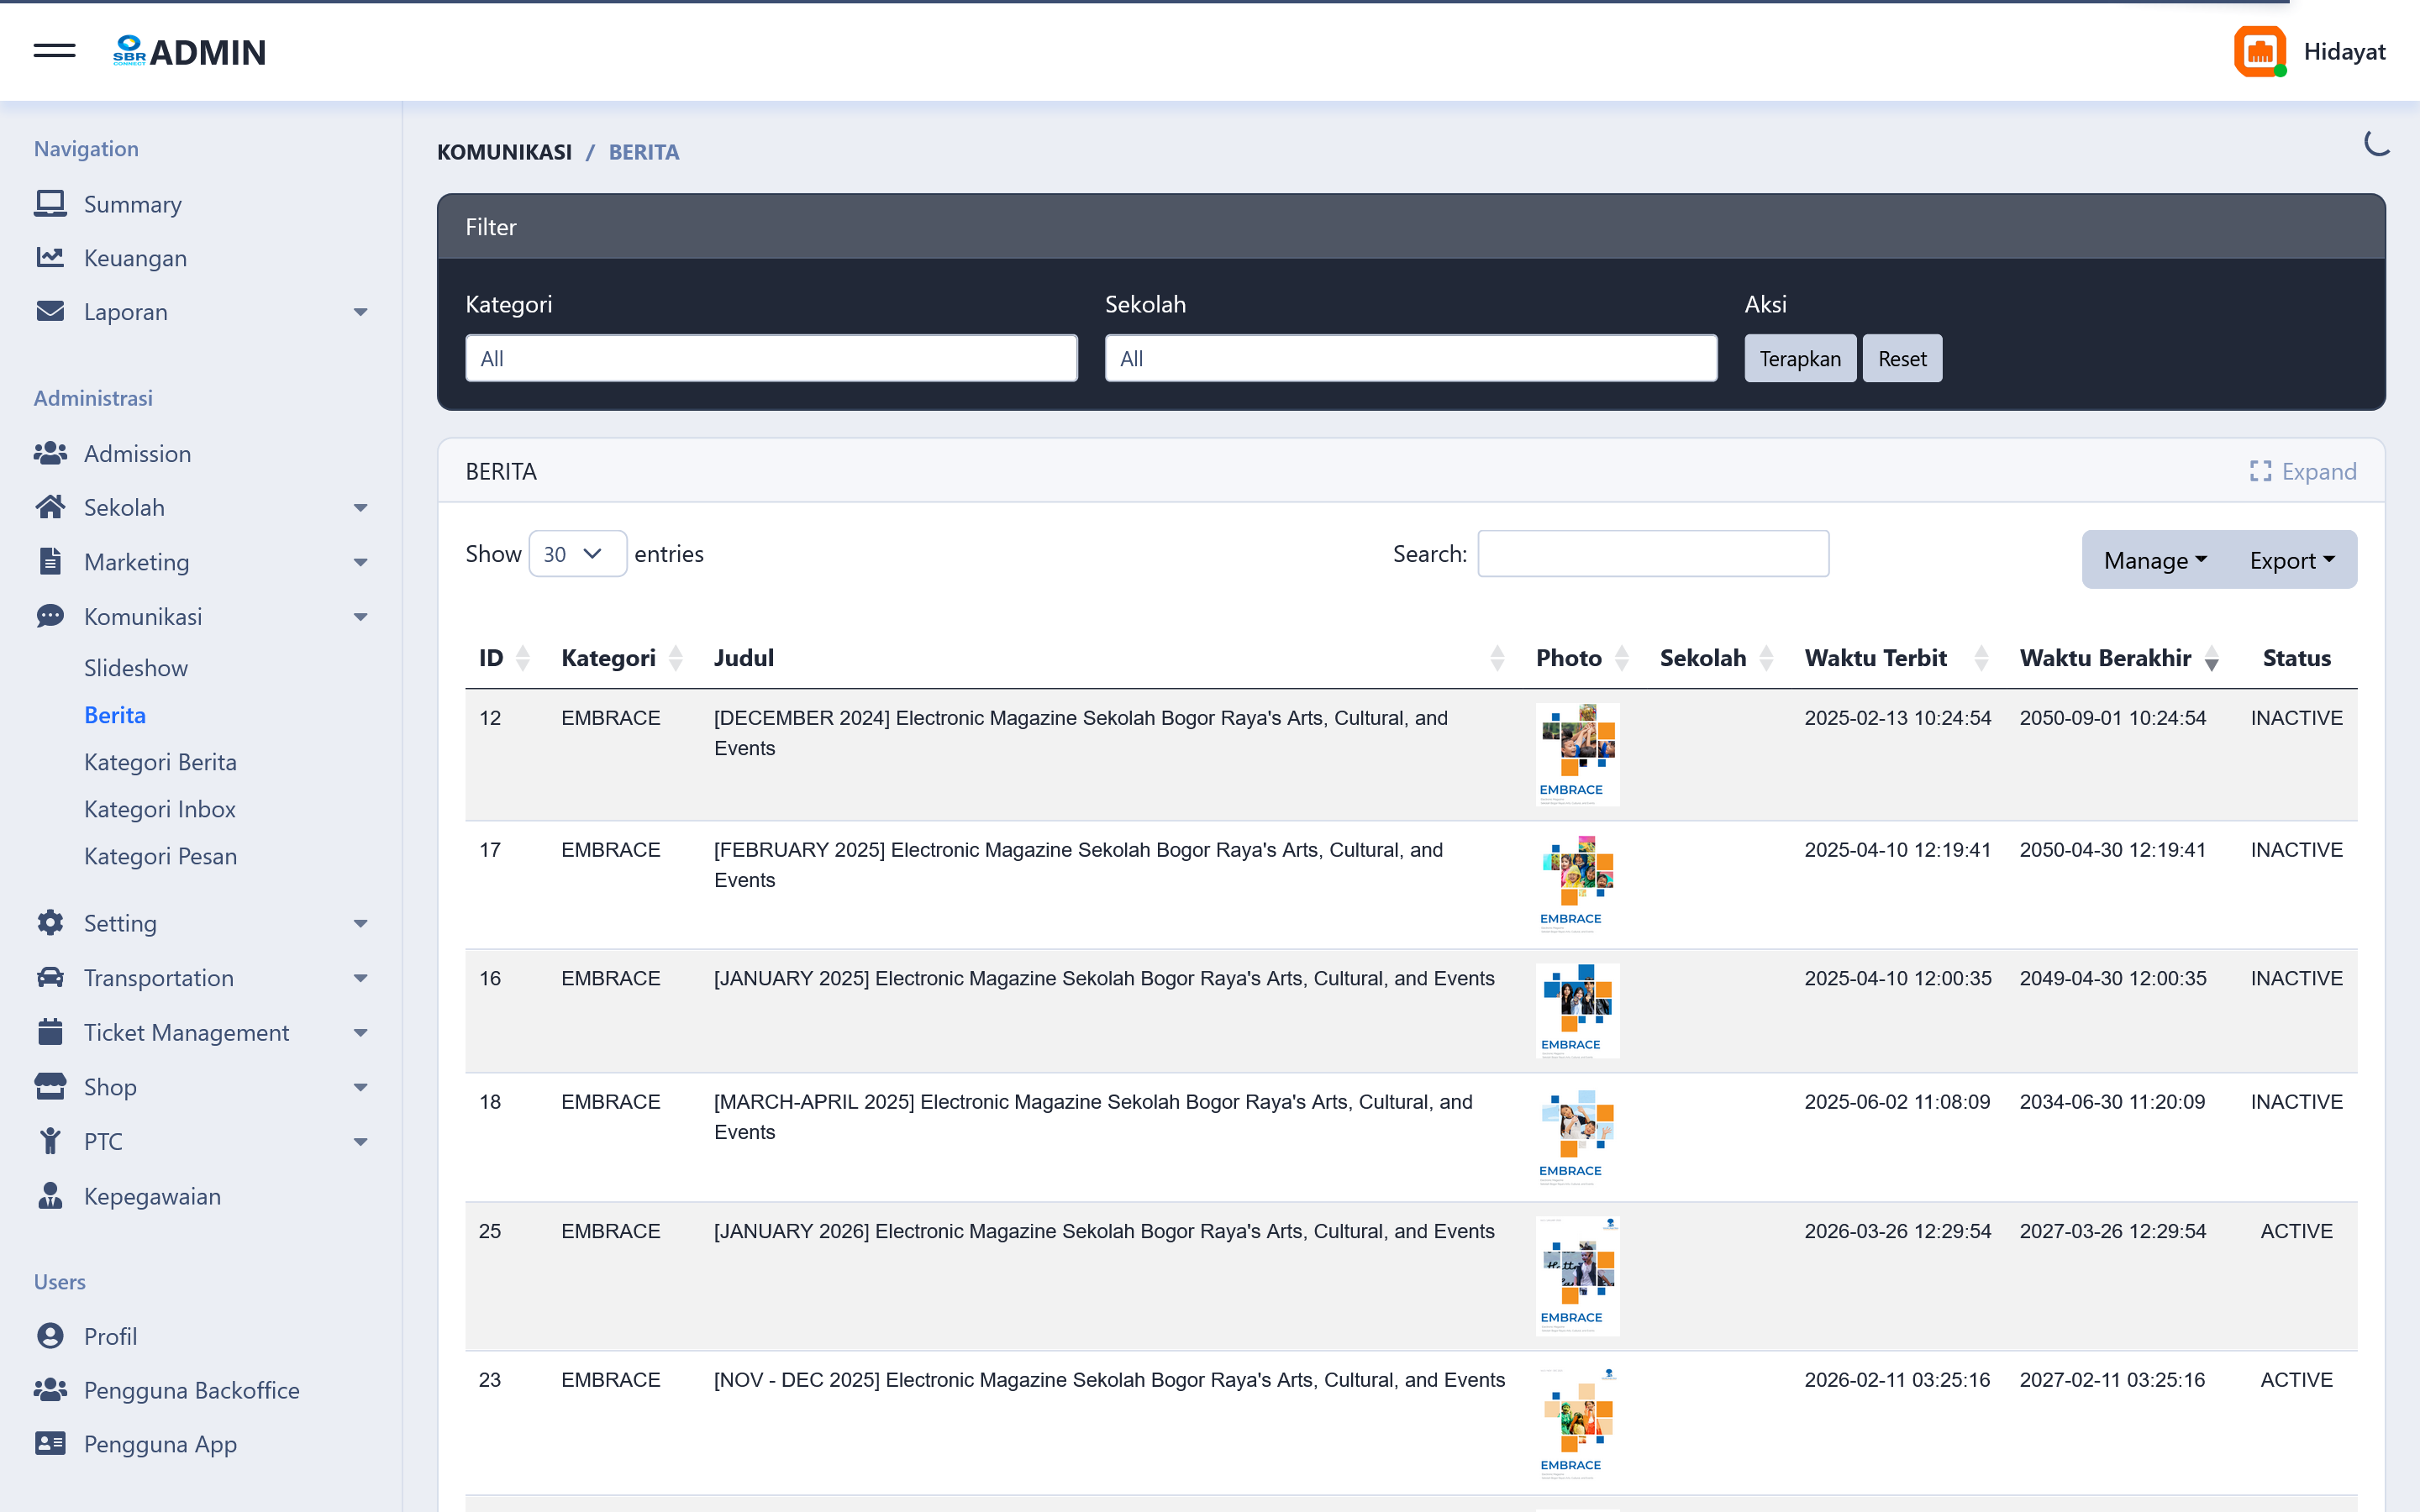Screen dimensions: 2420x1512
Task: Open the DECEMBER 2024 magazine thumbnail
Action: click(x=1577, y=754)
